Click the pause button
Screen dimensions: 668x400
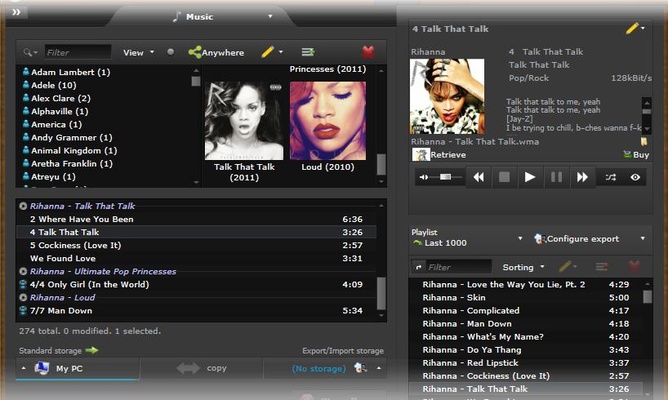(x=556, y=177)
